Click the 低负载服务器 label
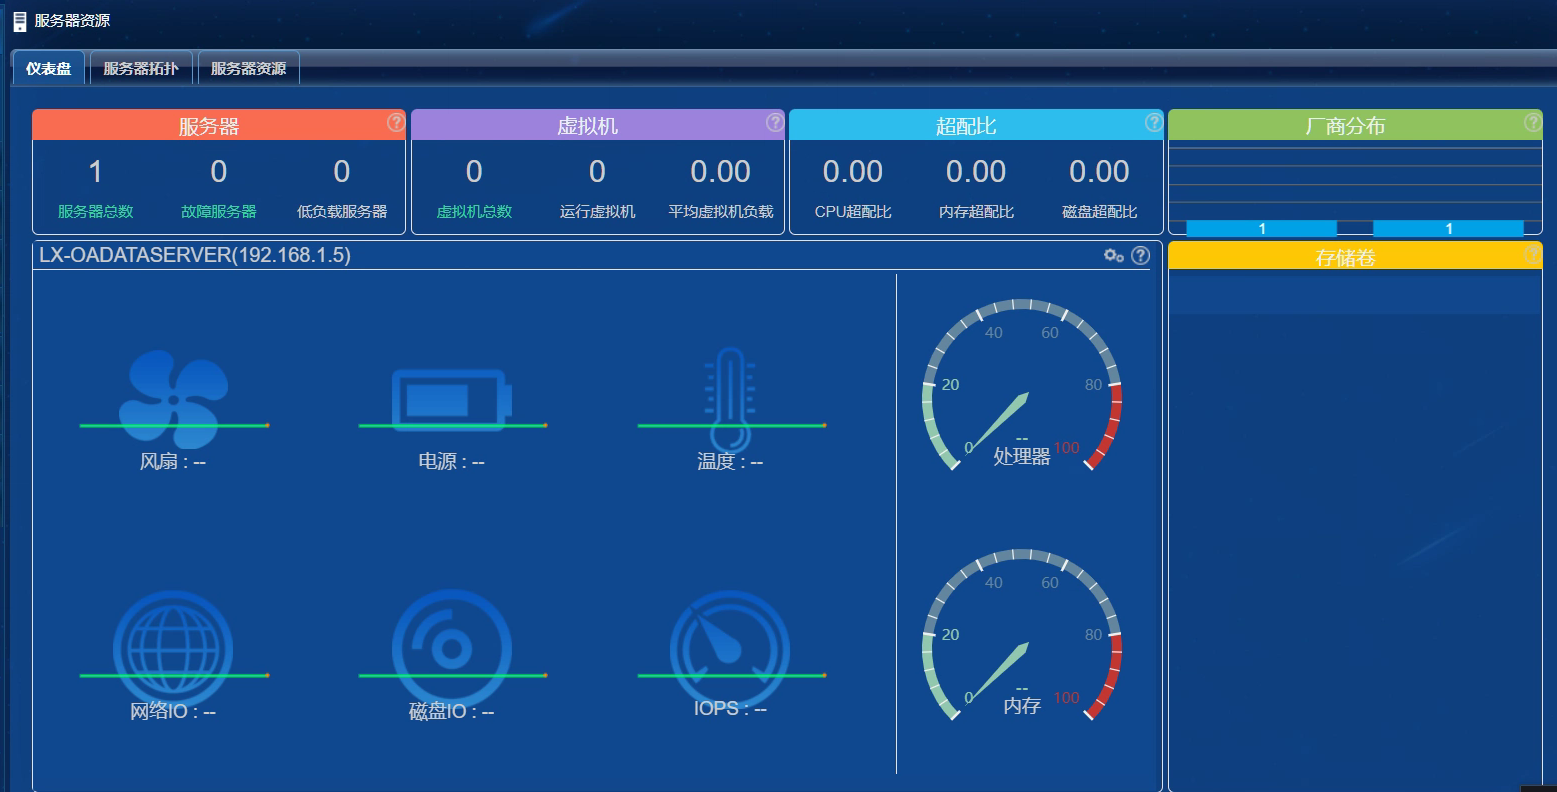This screenshot has height=792, width=1557. pos(342,212)
